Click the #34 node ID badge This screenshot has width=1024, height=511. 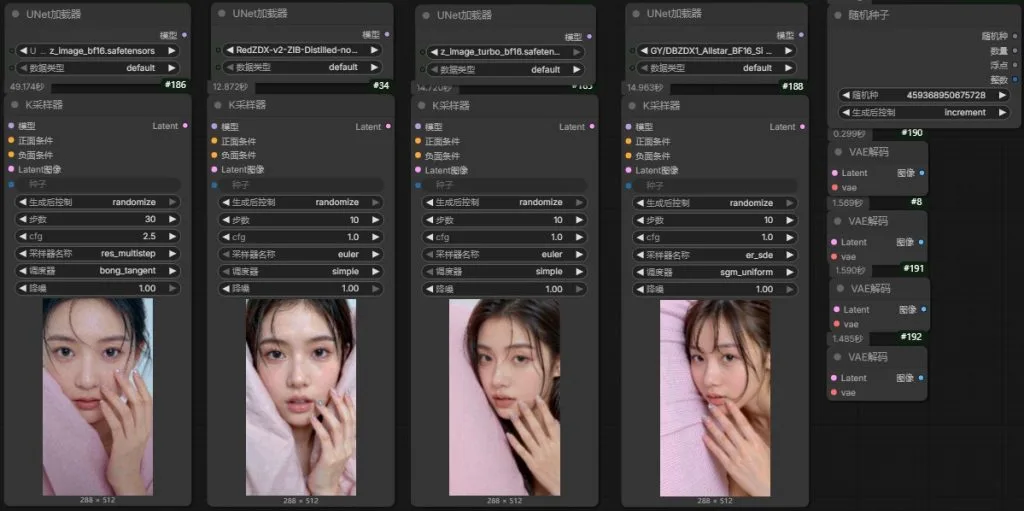[x=381, y=85]
